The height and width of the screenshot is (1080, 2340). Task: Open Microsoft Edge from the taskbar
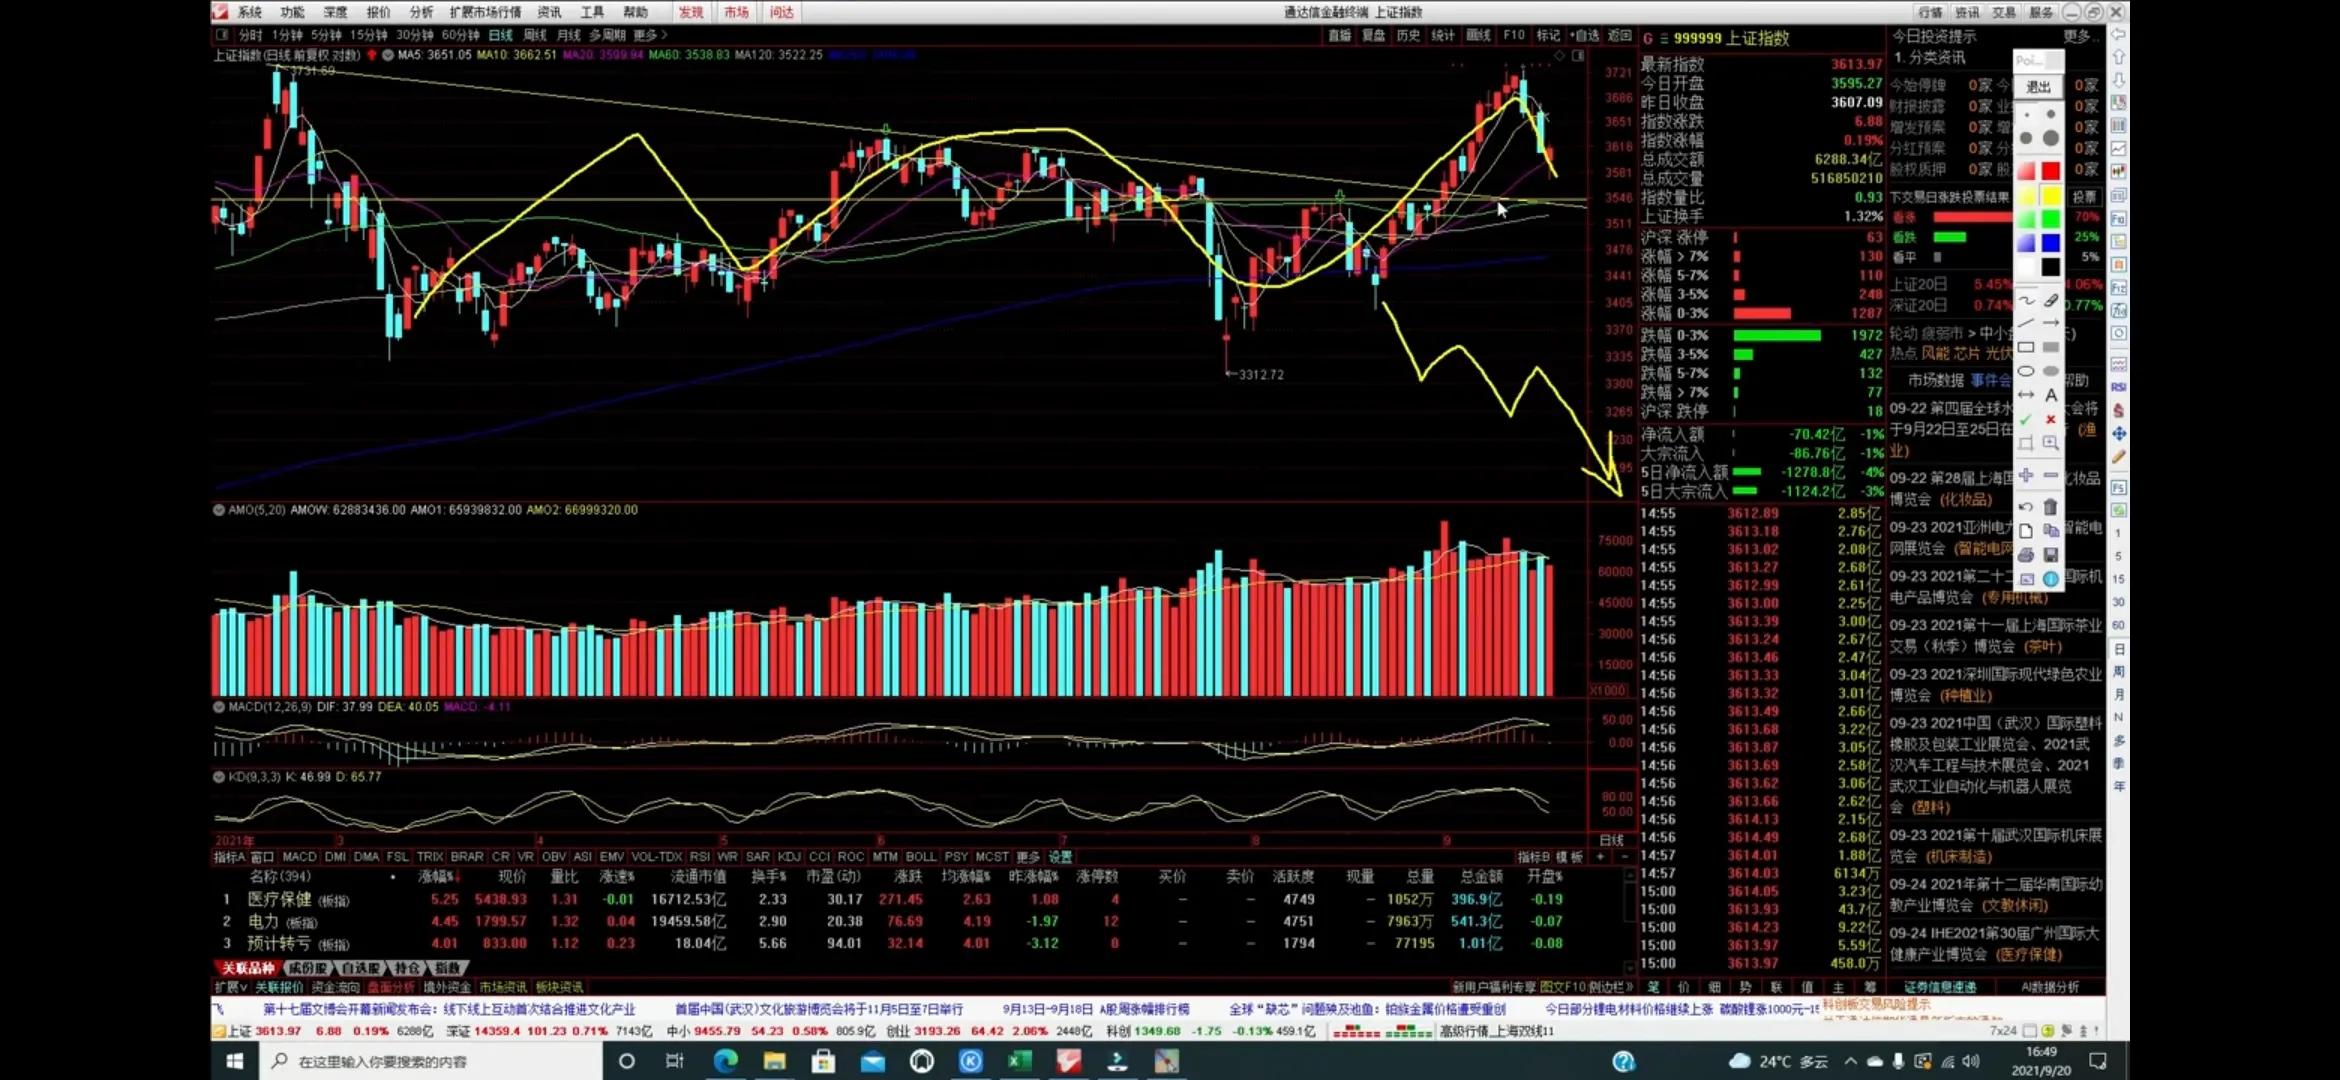pyautogui.click(x=725, y=1061)
